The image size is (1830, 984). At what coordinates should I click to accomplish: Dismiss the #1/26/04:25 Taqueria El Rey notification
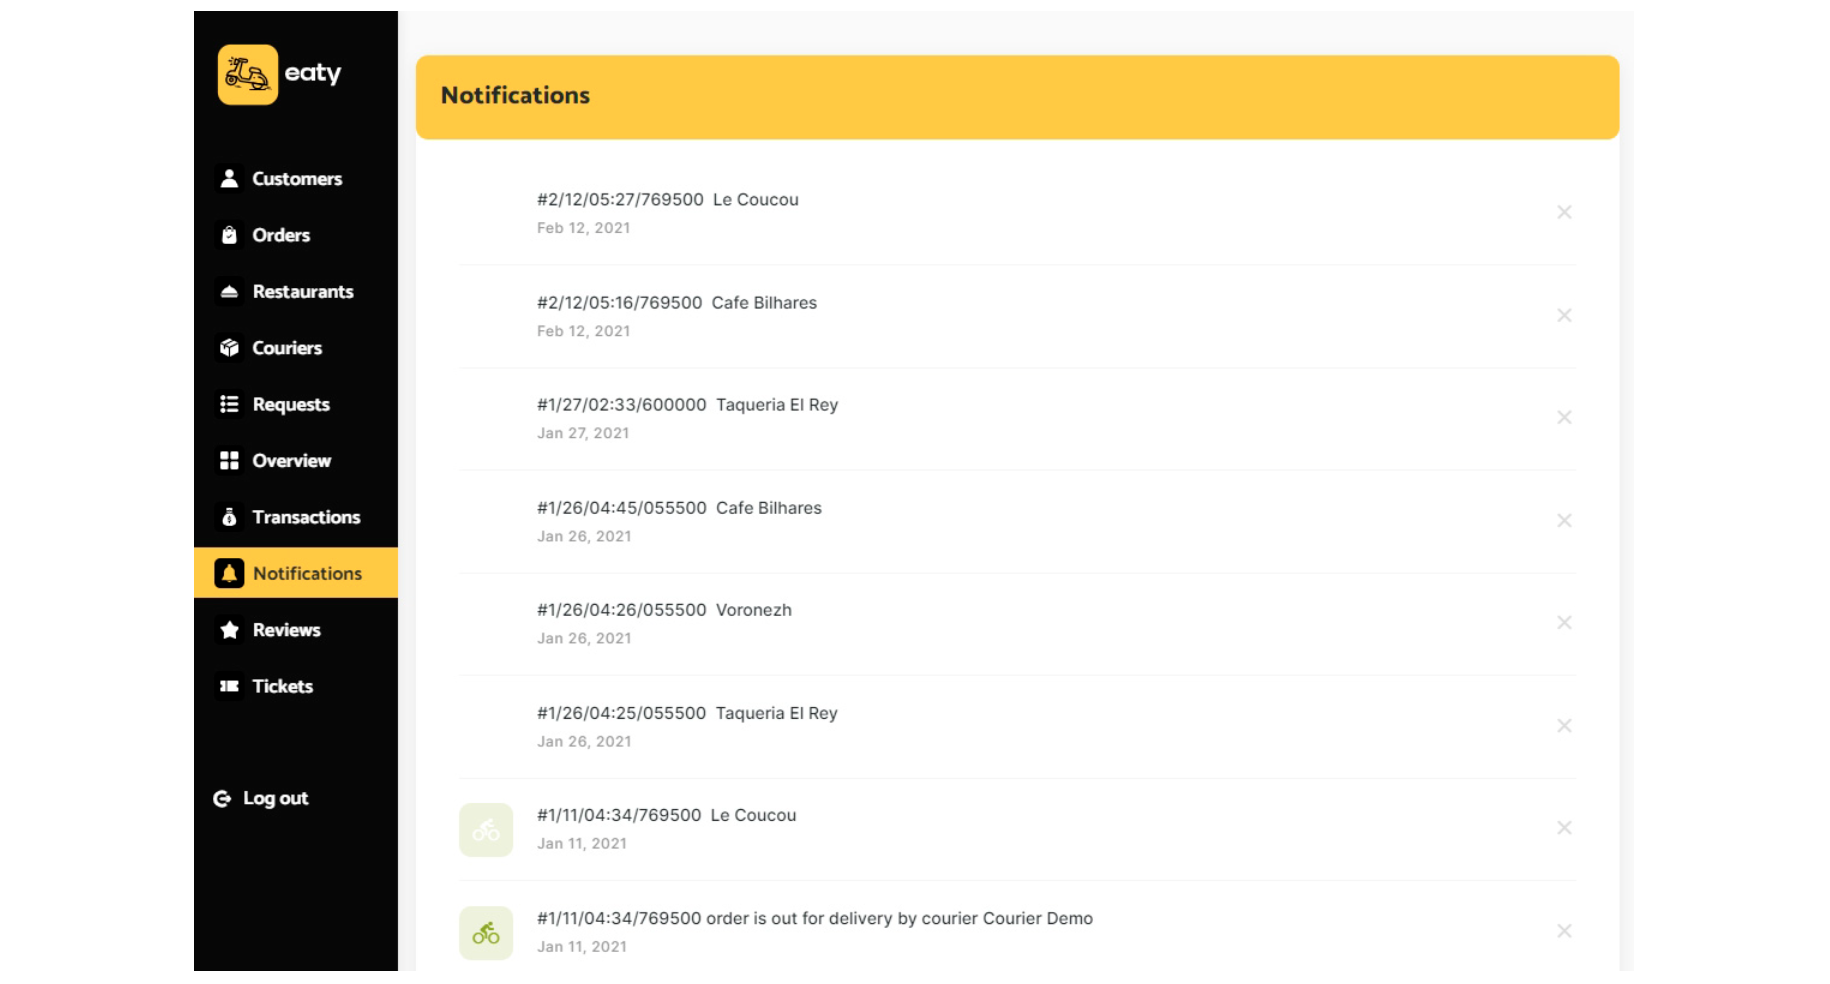1564,725
